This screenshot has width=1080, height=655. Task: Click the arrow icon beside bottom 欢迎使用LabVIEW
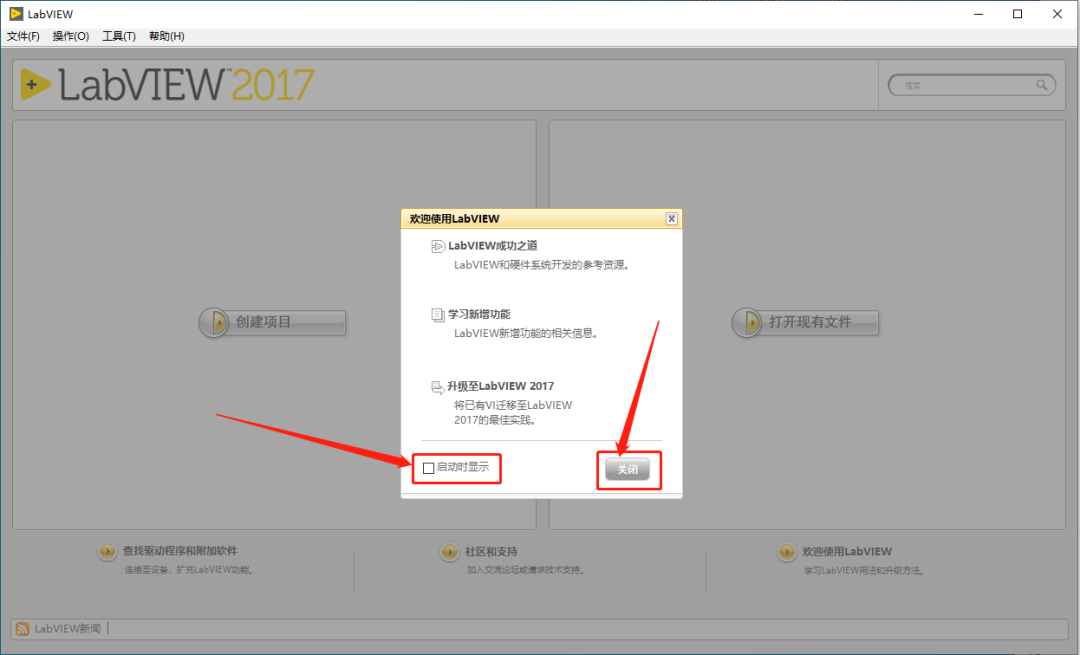point(787,552)
